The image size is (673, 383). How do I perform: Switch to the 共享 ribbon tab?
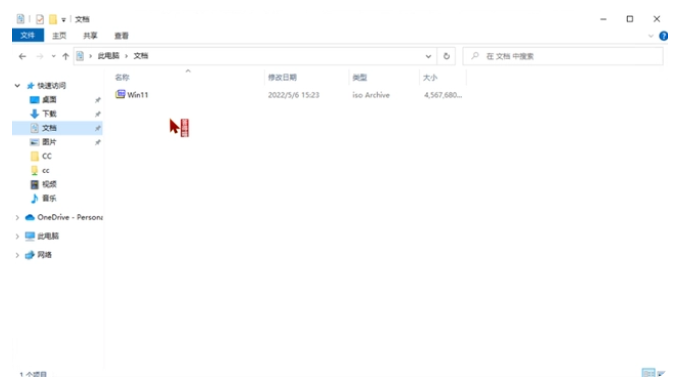coord(90,36)
